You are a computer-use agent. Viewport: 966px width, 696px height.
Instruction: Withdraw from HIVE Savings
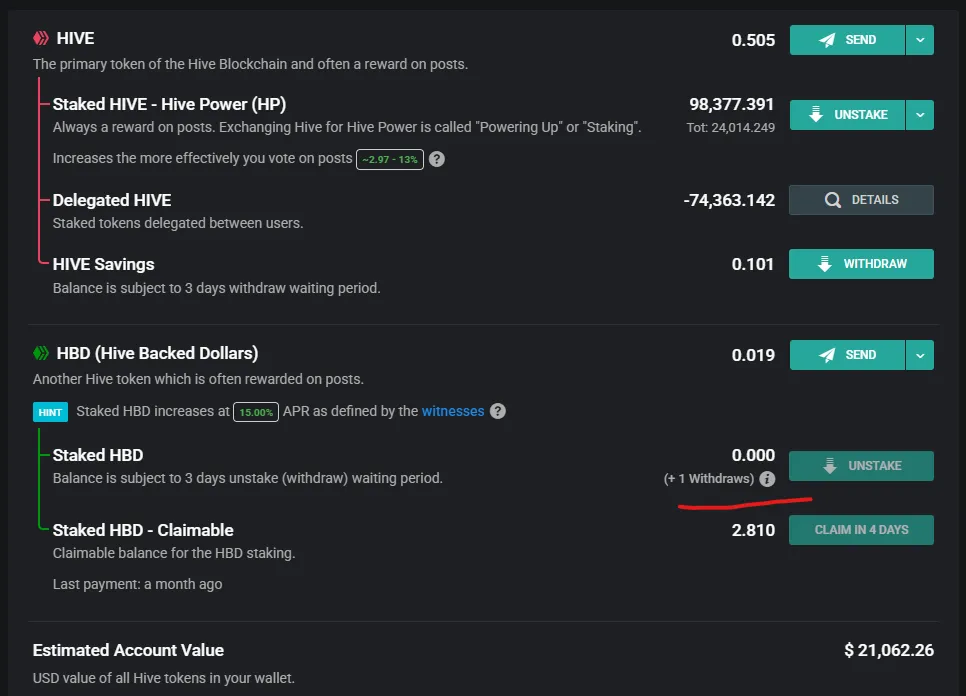(861, 264)
